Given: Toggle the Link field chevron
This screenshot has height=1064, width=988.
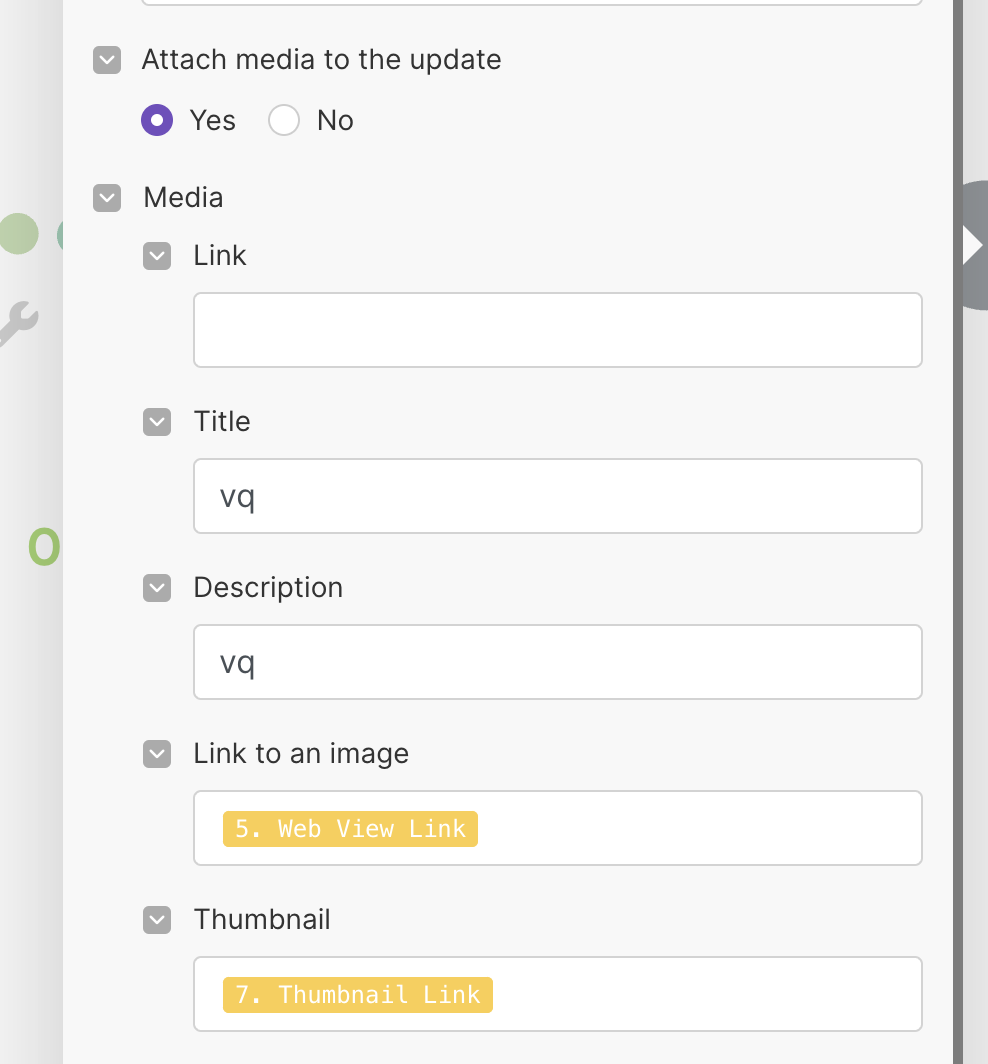Looking at the screenshot, I should [157, 256].
